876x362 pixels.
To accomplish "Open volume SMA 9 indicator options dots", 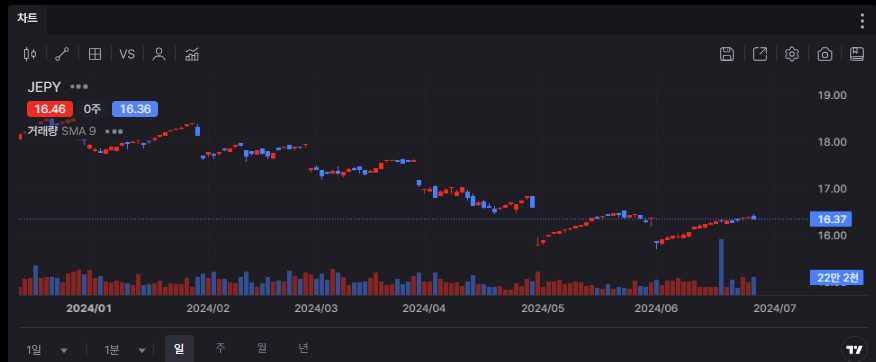I will 114,131.
